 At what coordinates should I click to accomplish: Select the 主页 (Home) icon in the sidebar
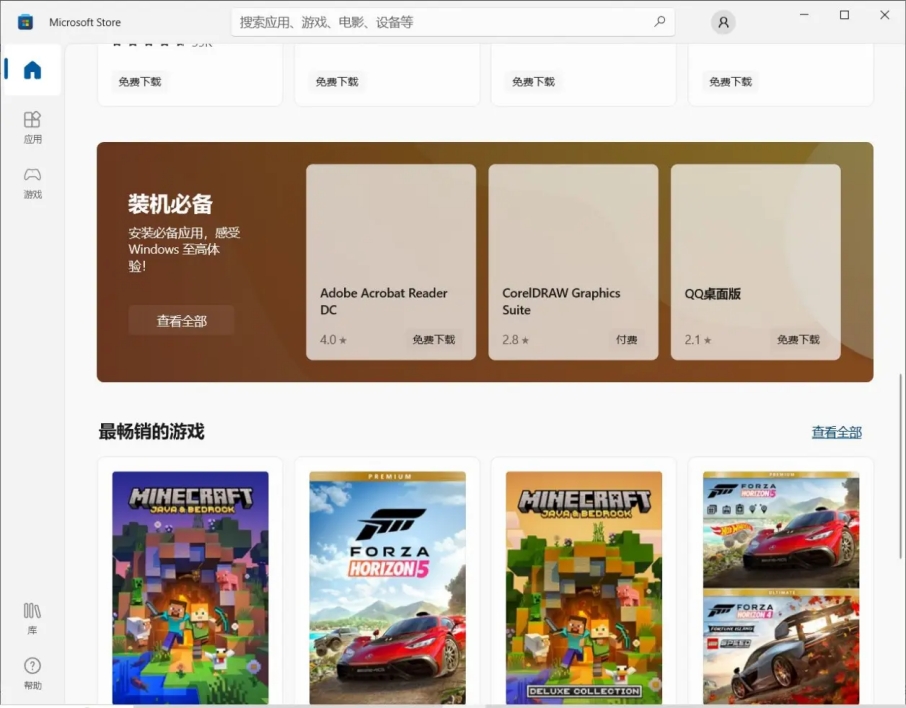pyautogui.click(x=32, y=70)
